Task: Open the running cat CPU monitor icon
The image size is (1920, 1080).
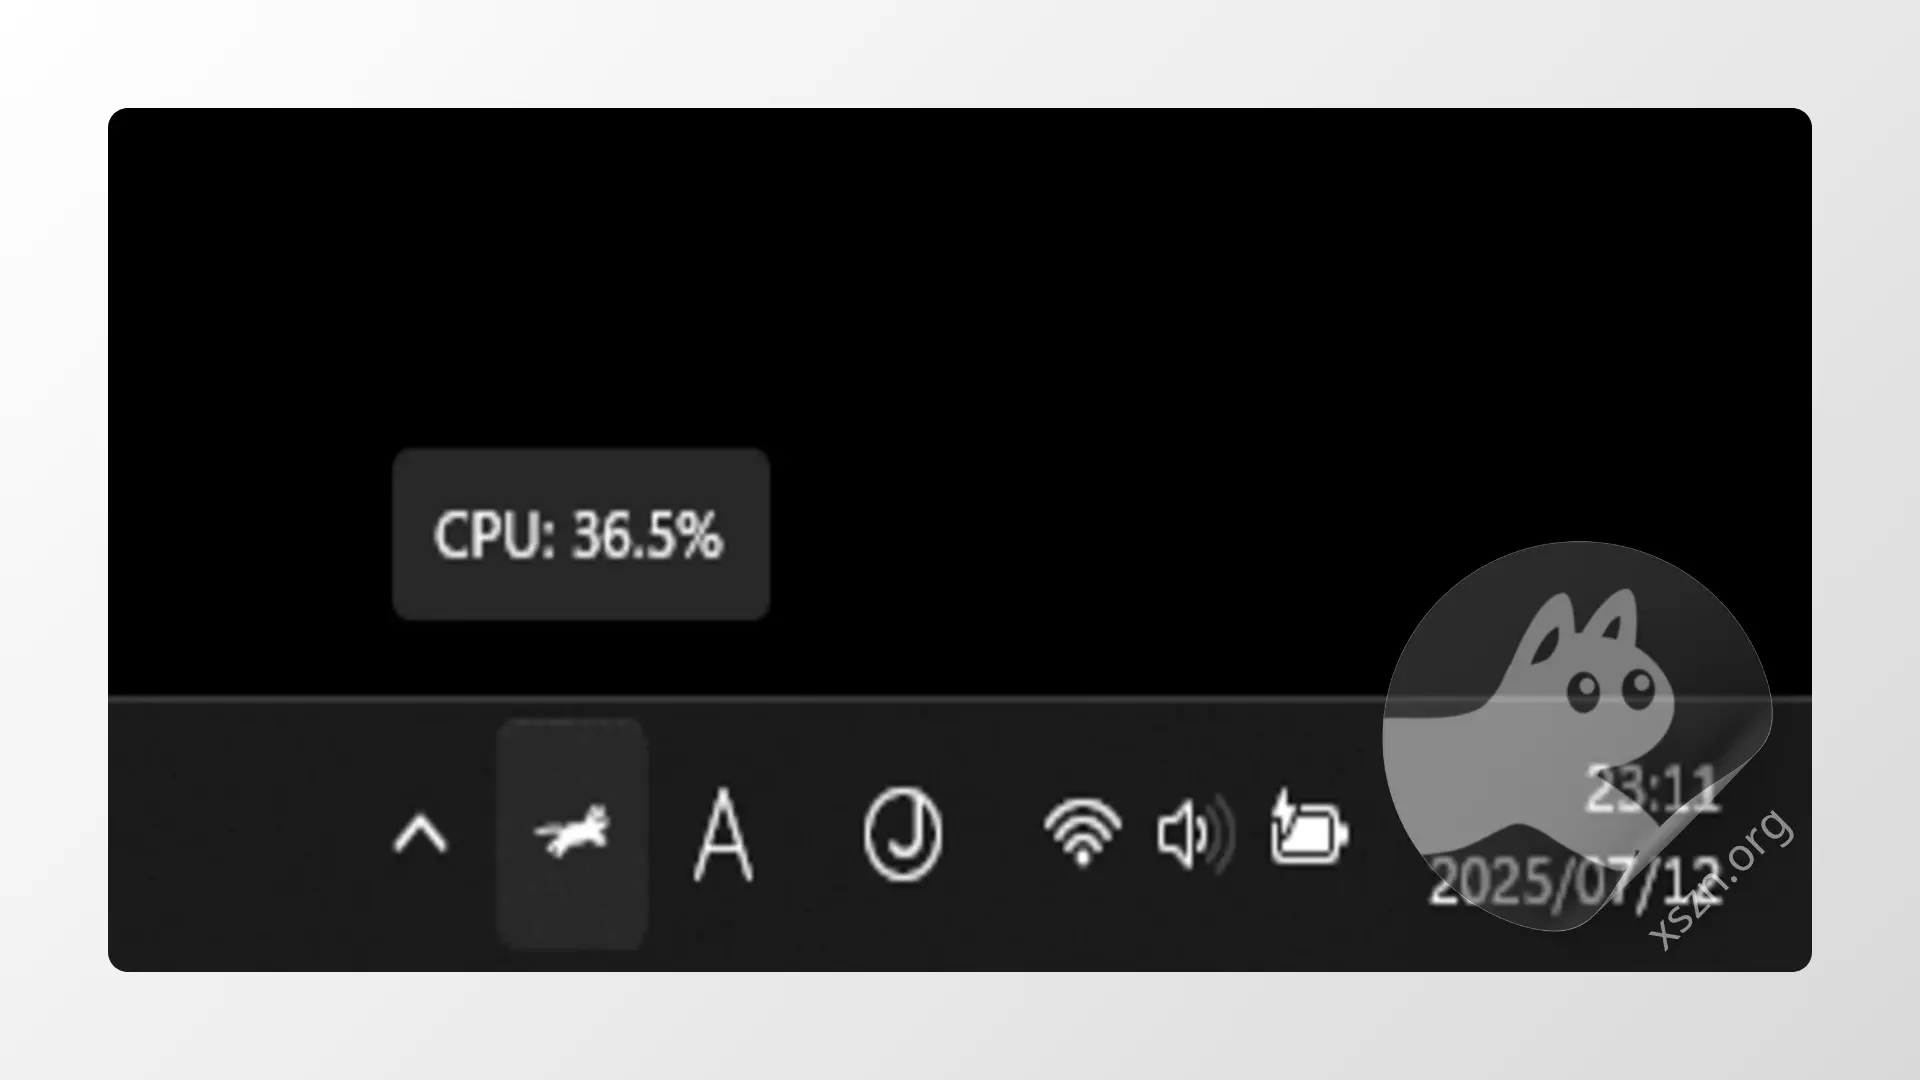Action: [x=572, y=832]
